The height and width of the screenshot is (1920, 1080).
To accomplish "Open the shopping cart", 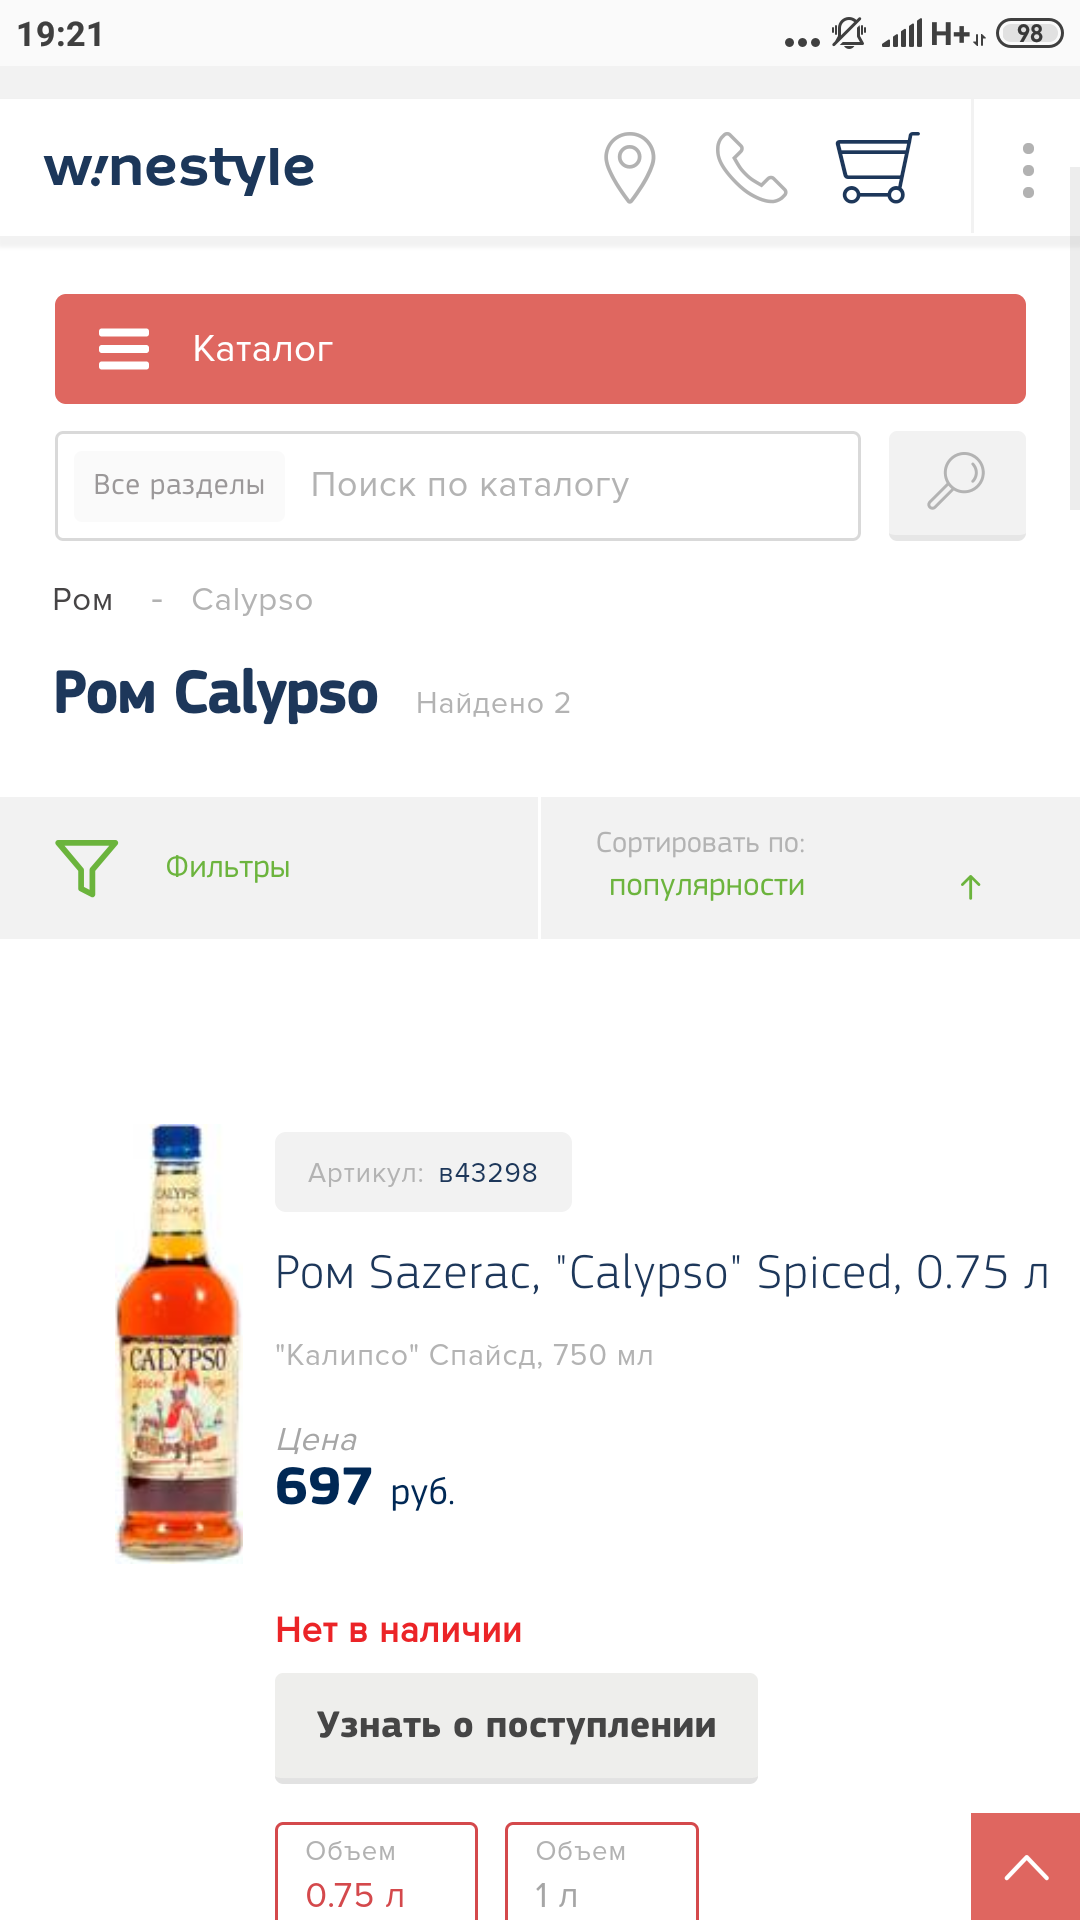I will point(877,168).
